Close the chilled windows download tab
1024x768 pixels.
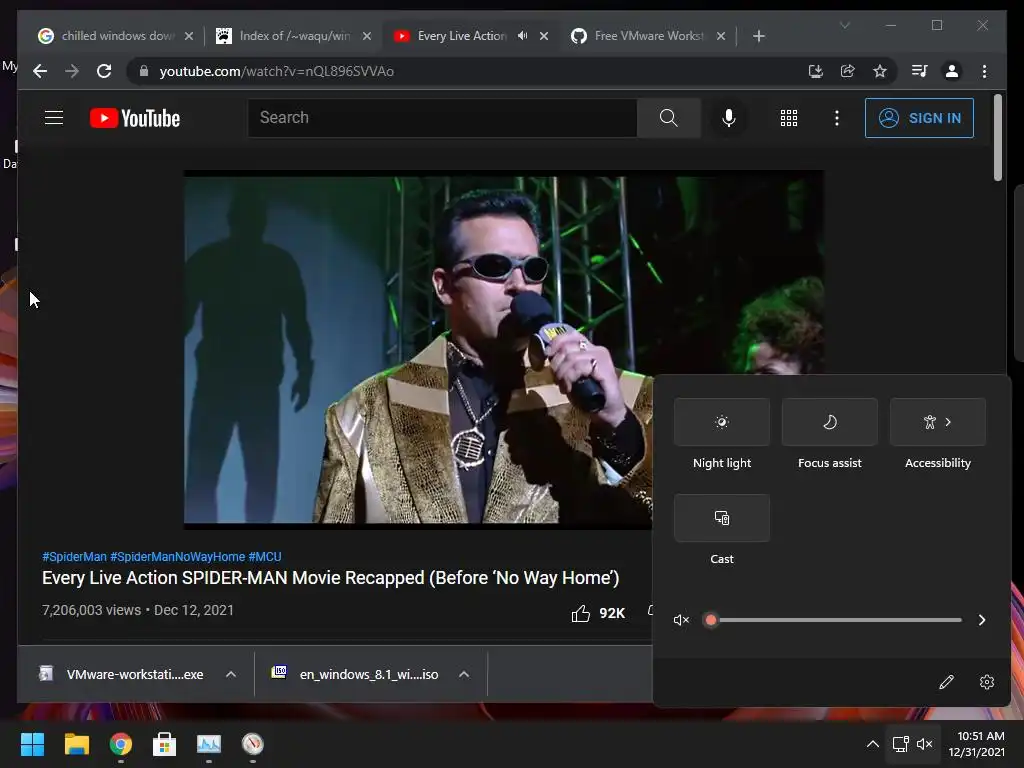189,36
